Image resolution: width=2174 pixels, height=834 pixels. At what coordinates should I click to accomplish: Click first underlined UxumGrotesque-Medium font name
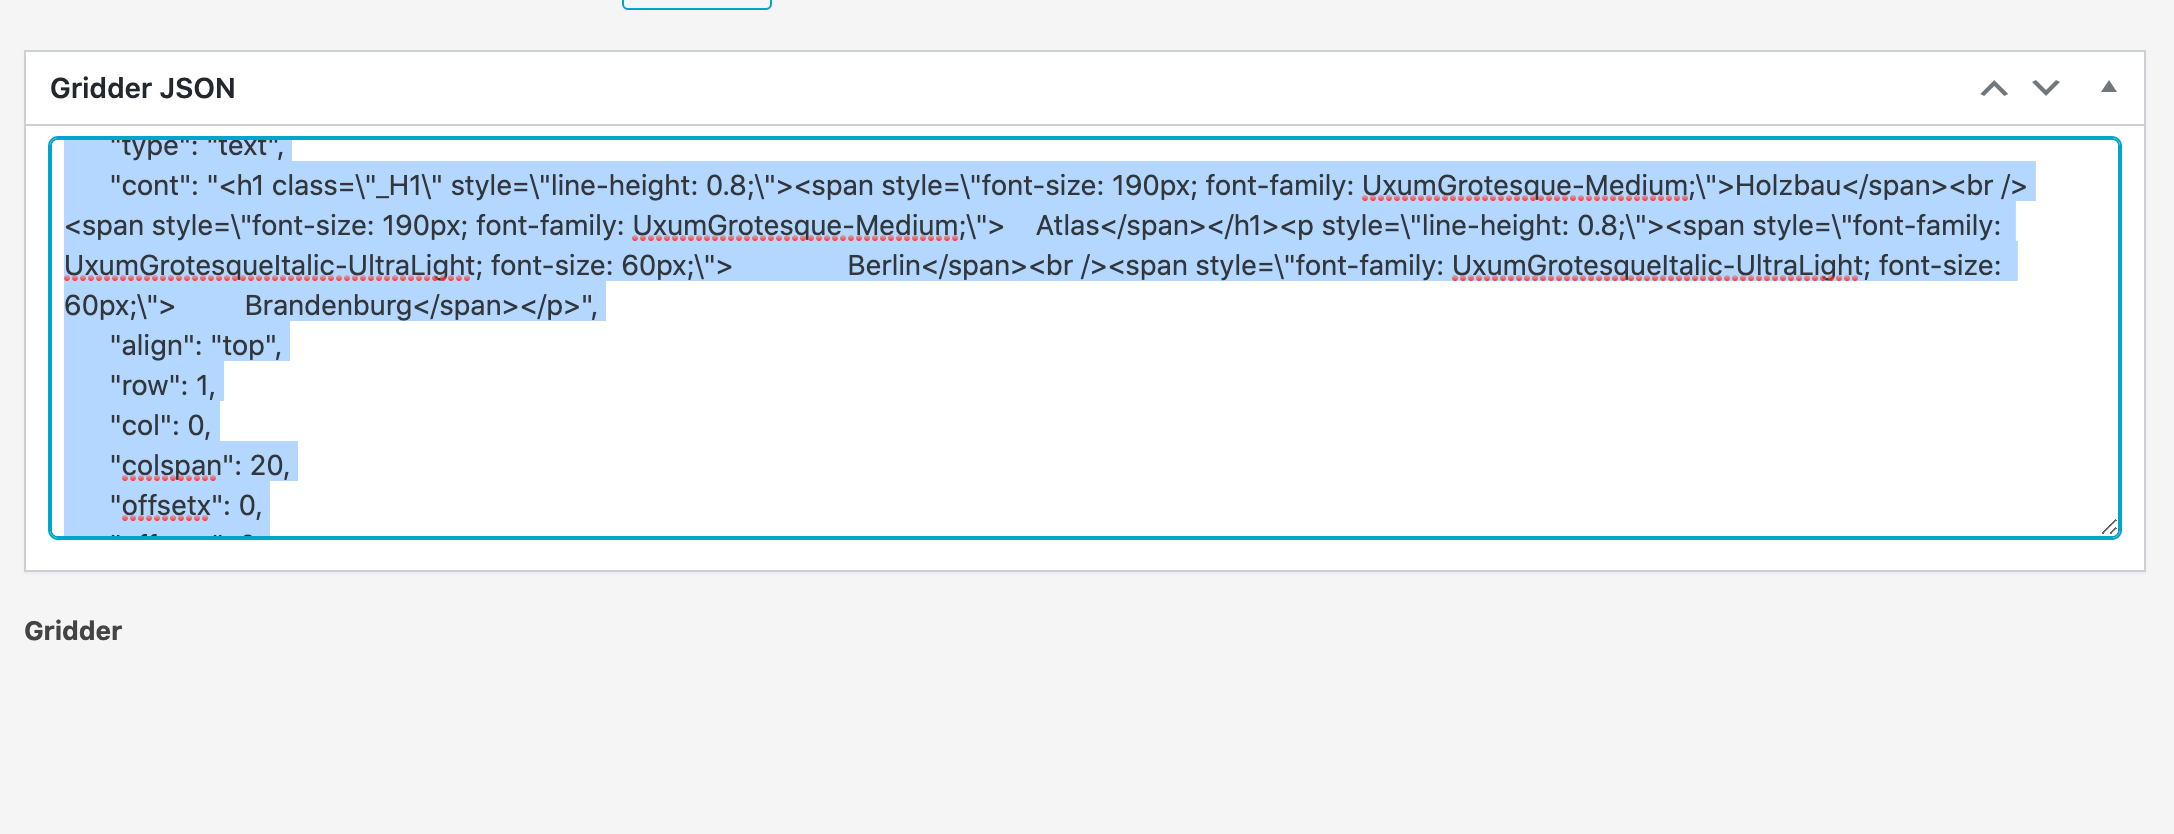click(x=1524, y=186)
